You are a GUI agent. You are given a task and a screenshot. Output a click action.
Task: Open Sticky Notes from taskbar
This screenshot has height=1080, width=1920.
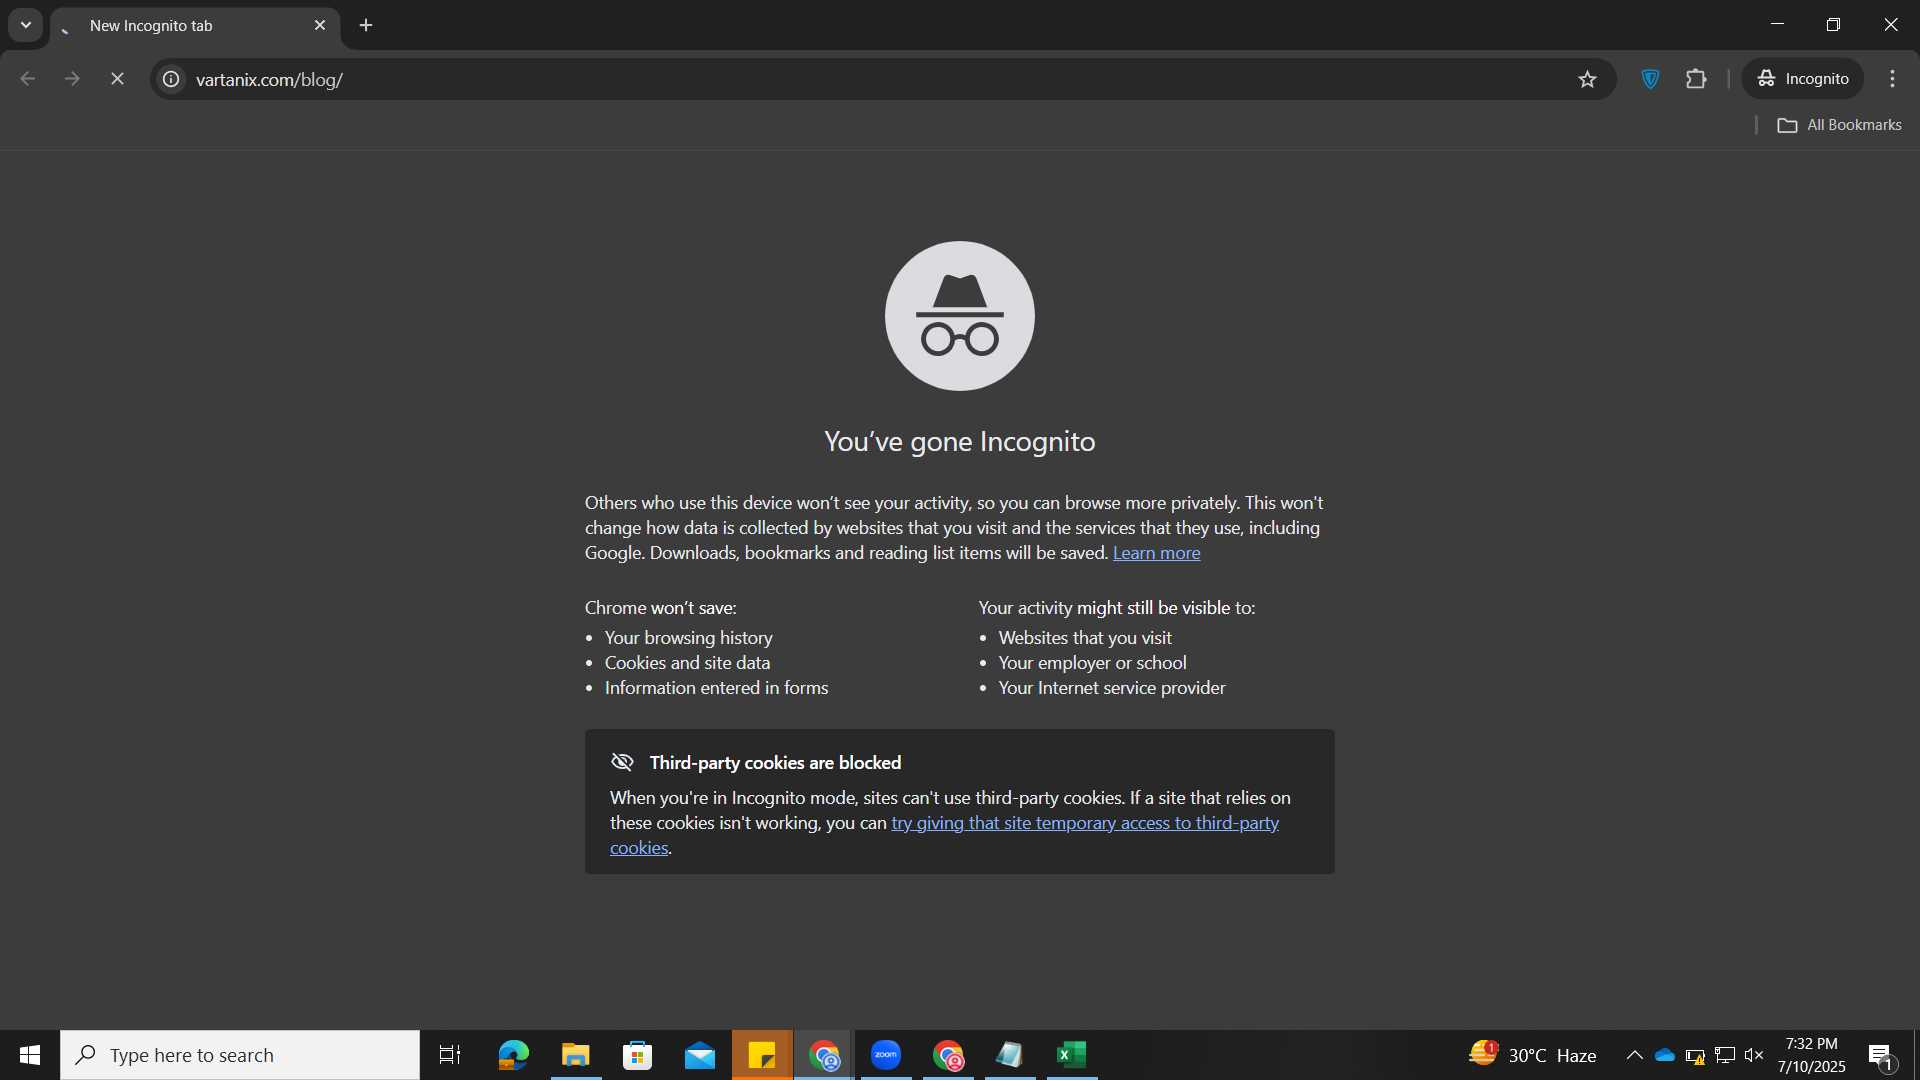762,1055
